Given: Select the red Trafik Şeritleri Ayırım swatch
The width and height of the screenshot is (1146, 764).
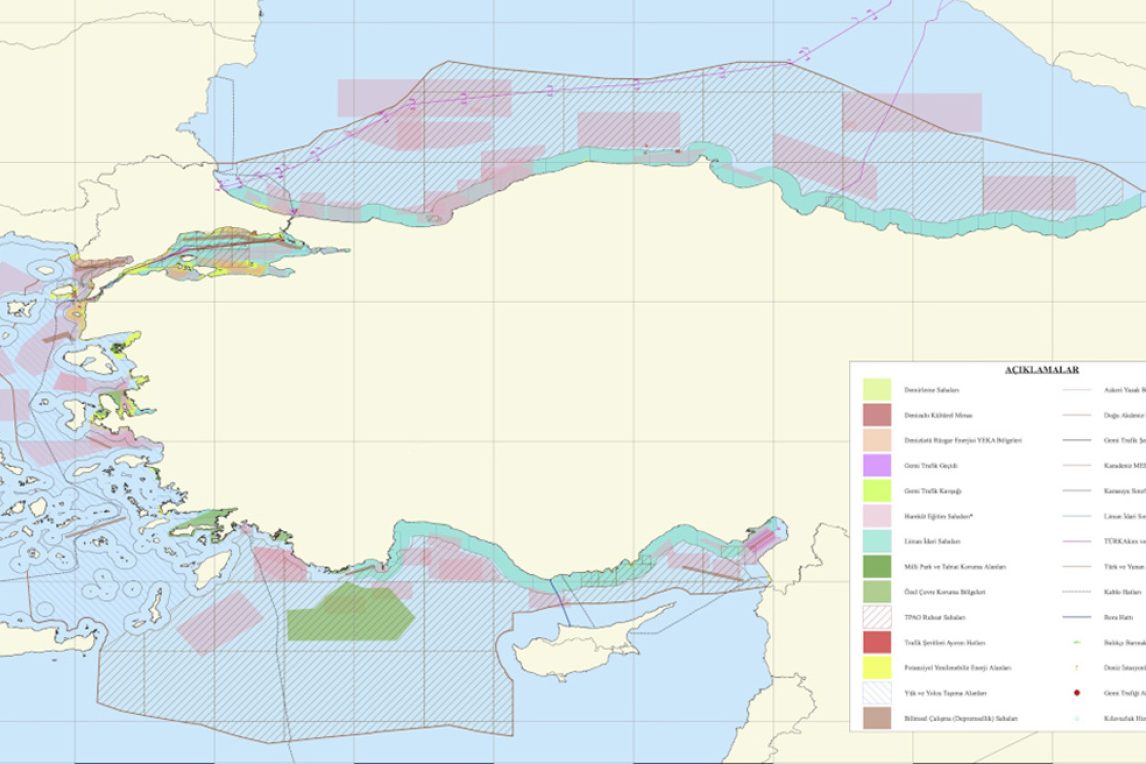Looking at the screenshot, I should pyautogui.click(x=876, y=642).
